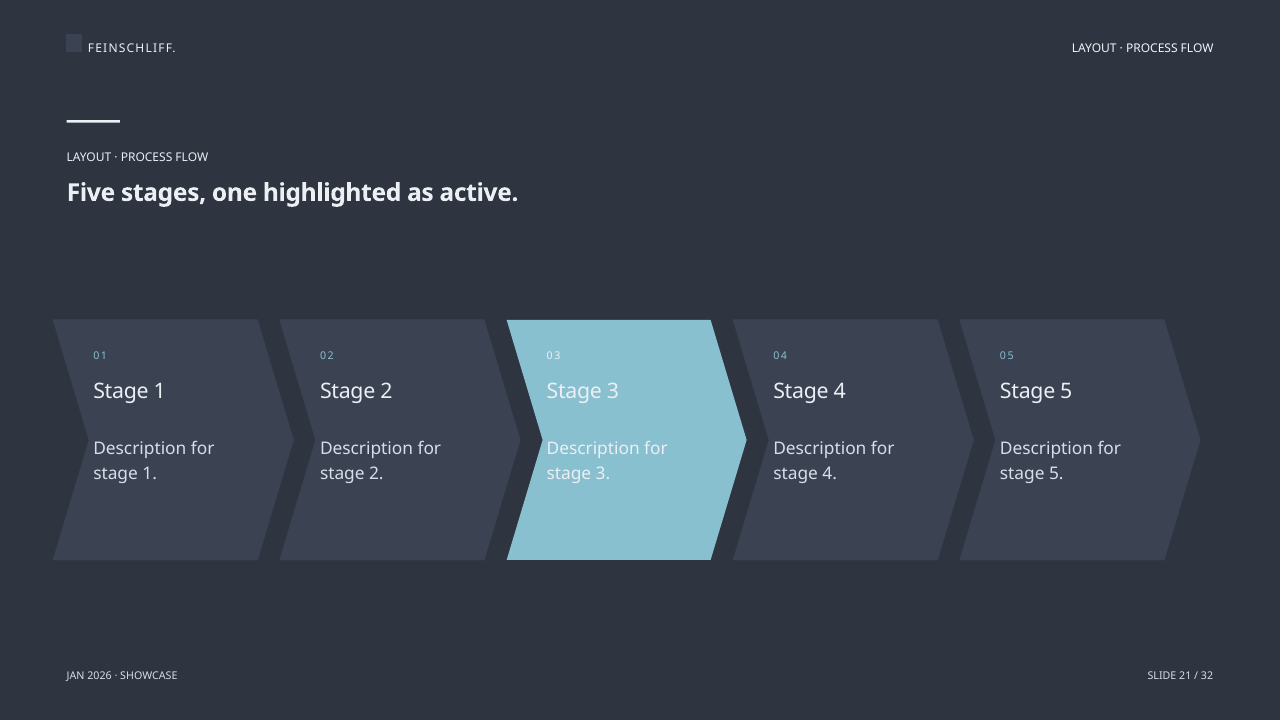Select the Stage 2 chevron shape

[400, 440]
